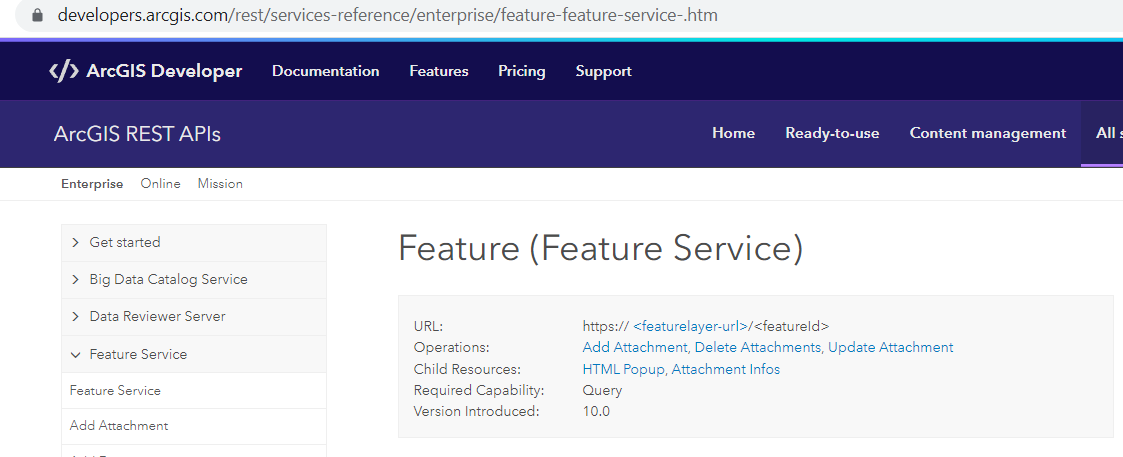Expand the Get started section

tap(194, 243)
